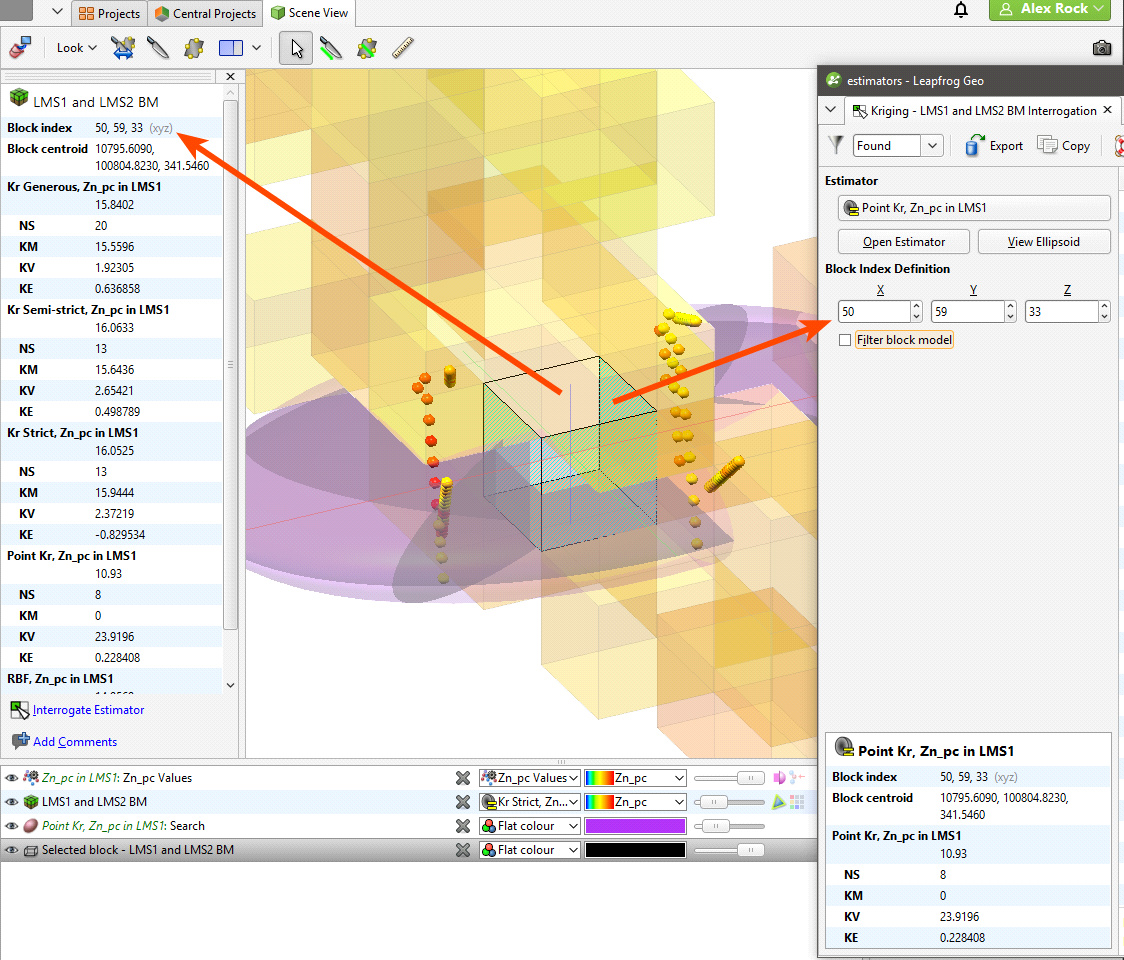Remove Selected block object from scene

click(463, 850)
